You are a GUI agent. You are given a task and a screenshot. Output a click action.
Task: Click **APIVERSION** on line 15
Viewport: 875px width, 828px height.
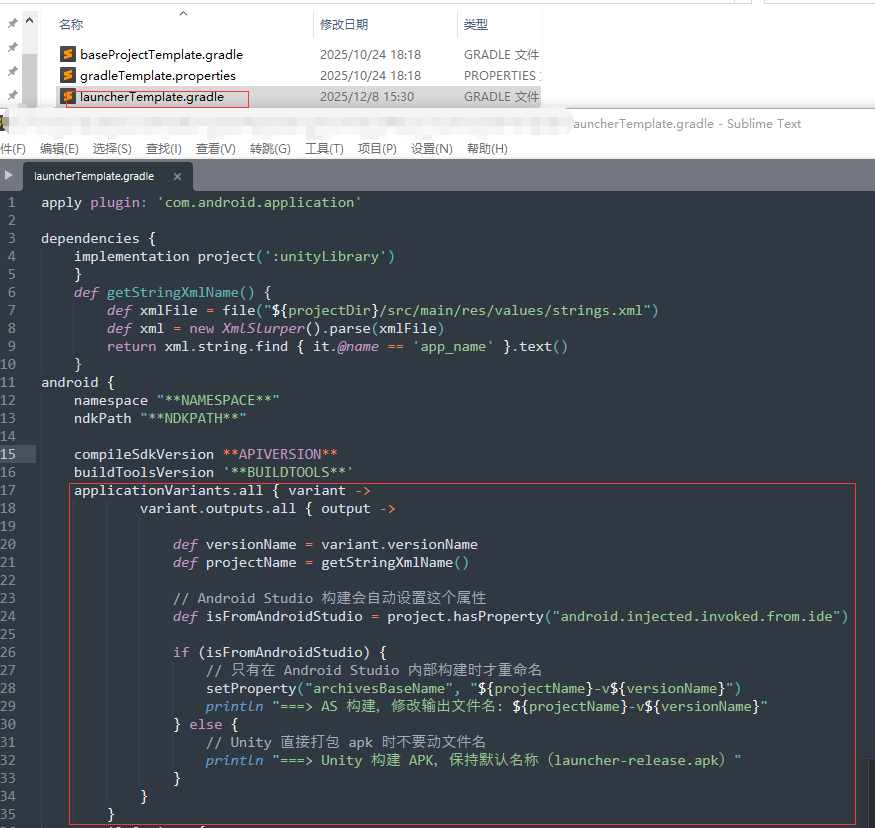coord(280,454)
